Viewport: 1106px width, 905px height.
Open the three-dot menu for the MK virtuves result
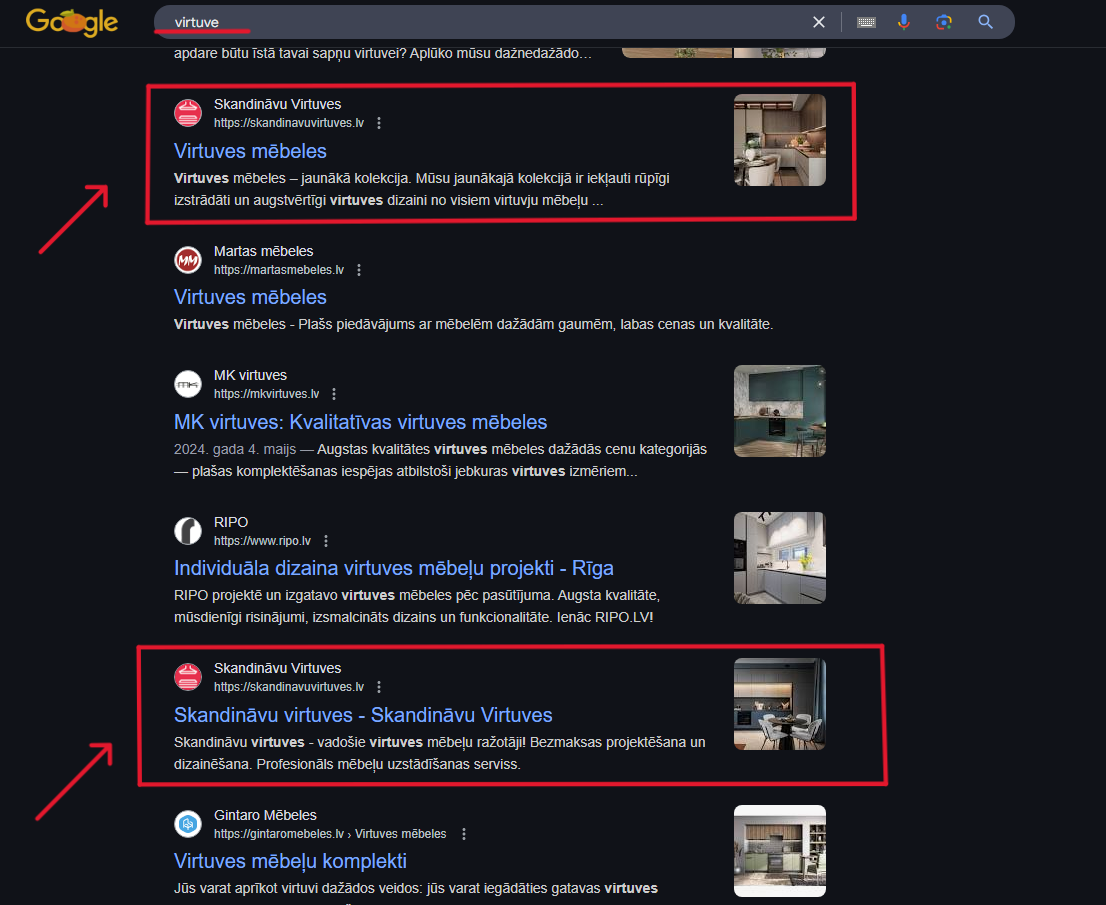334,393
